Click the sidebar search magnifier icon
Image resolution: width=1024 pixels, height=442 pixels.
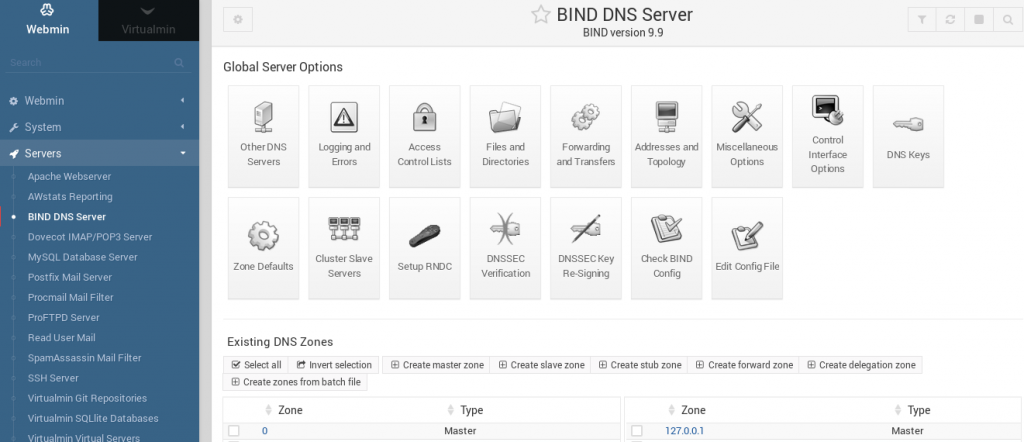pyautogui.click(x=179, y=63)
